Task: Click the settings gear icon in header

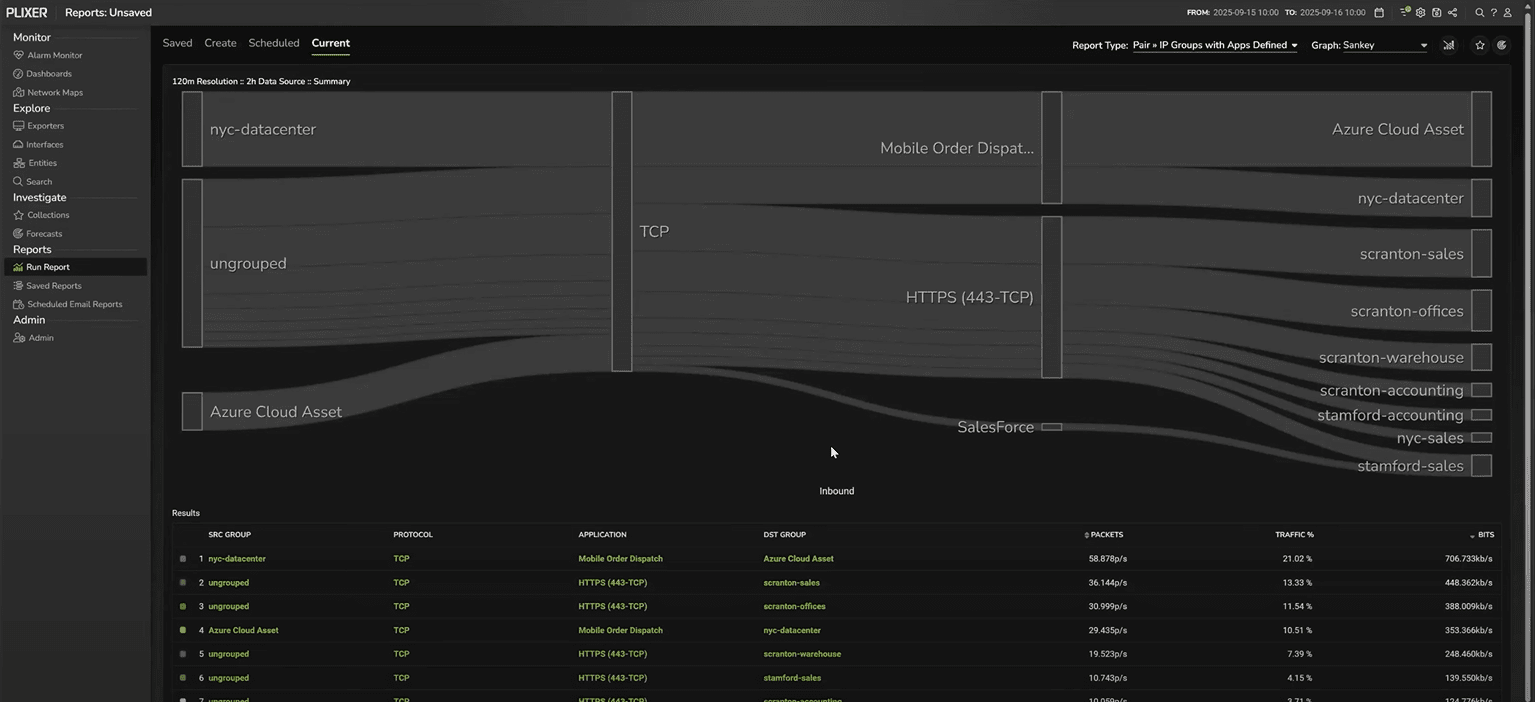Action: [x=1420, y=13]
